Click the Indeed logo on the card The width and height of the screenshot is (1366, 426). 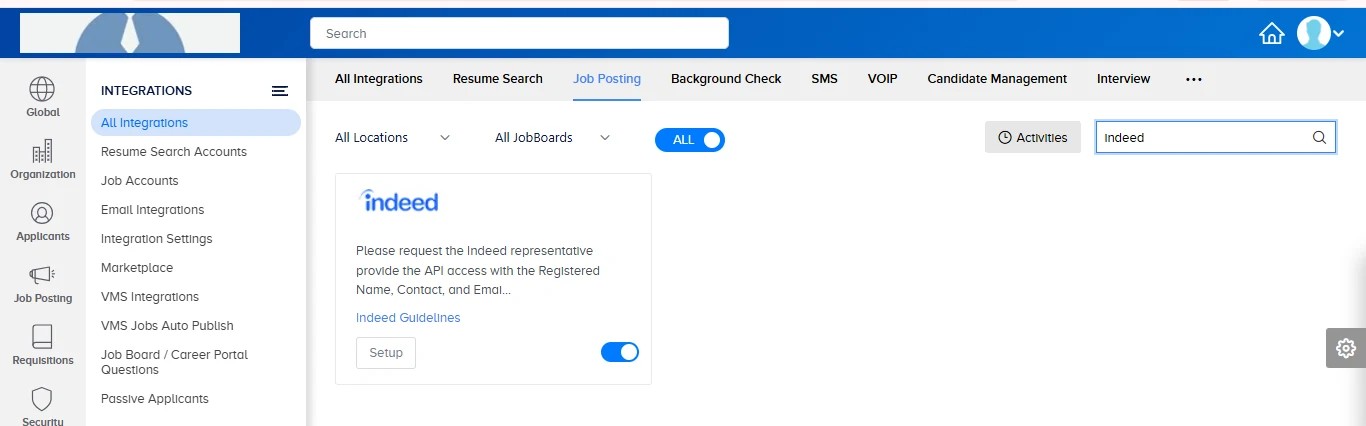(399, 200)
